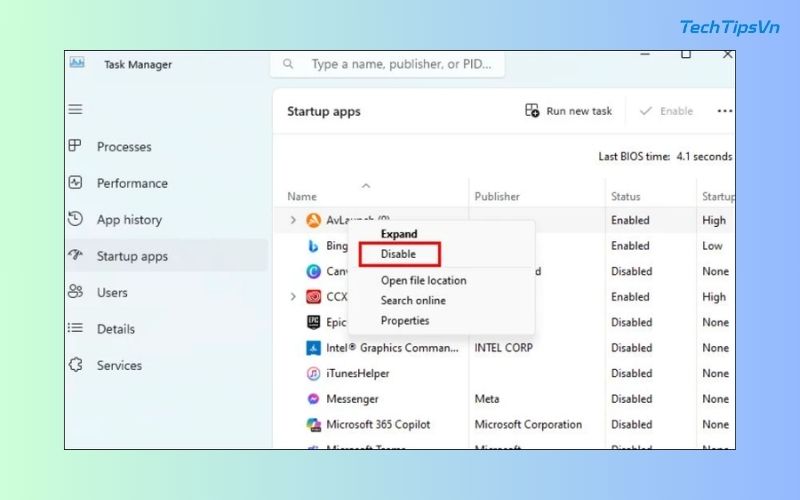Screen dimensions: 800x500
Task: Maximize the Task Manager window
Action: click(686, 54)
